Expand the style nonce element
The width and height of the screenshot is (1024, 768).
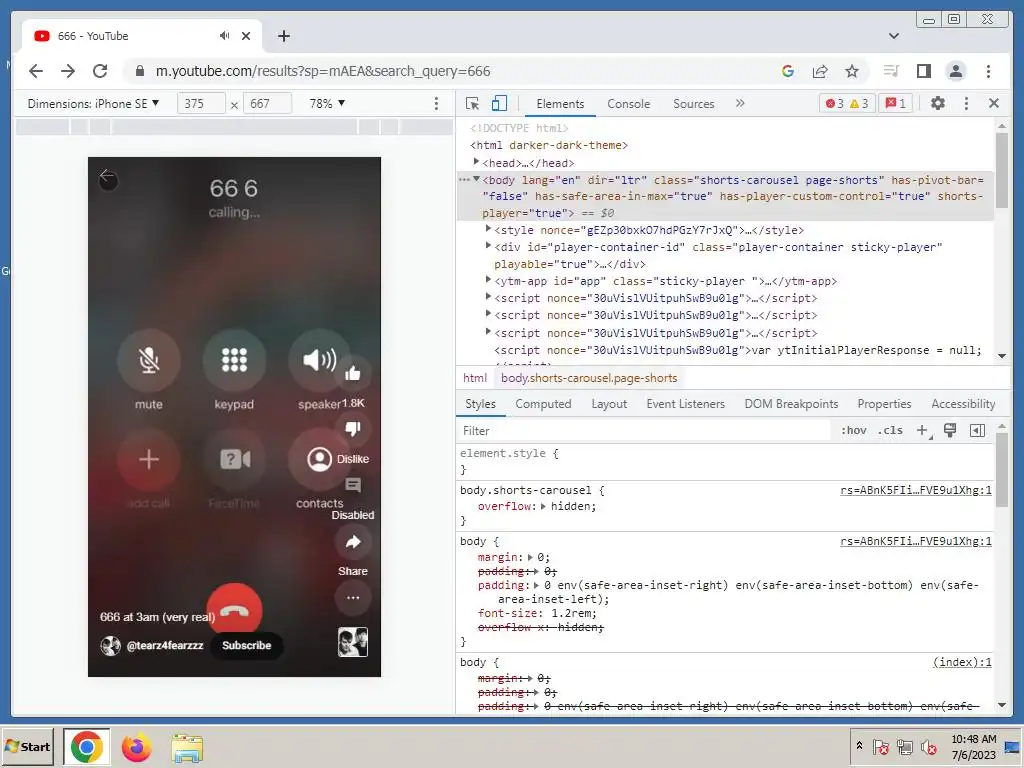click(x=488, y=229)
